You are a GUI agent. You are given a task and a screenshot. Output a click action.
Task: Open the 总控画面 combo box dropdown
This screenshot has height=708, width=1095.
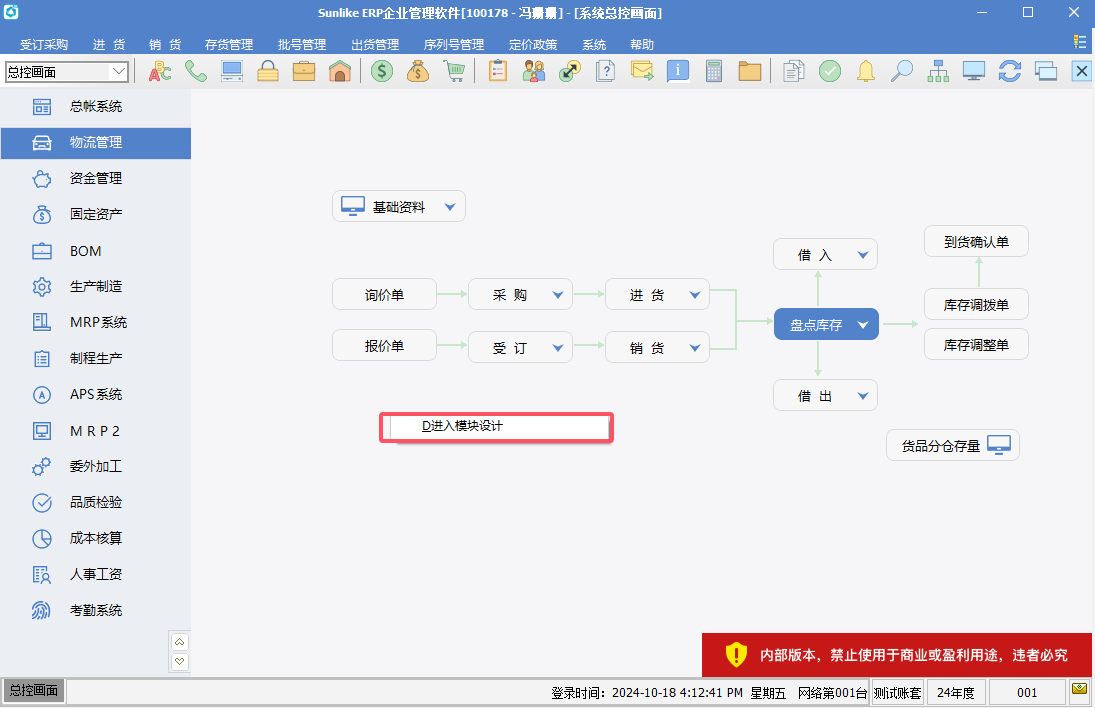point(119,71)
